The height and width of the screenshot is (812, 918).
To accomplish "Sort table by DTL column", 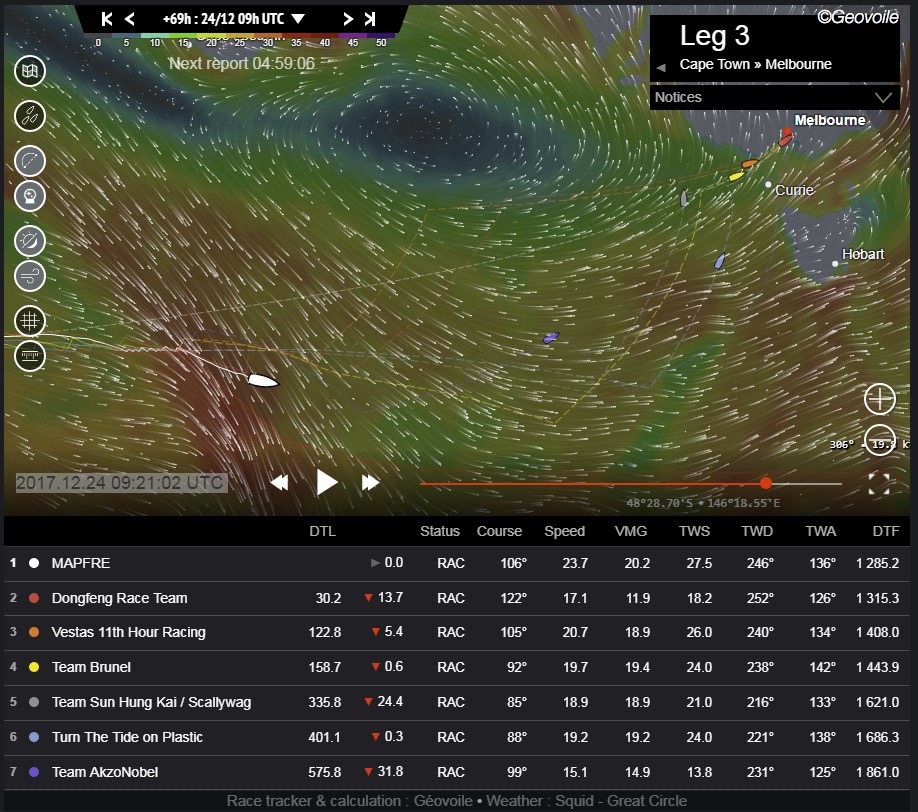I will [x=323, y=531].
